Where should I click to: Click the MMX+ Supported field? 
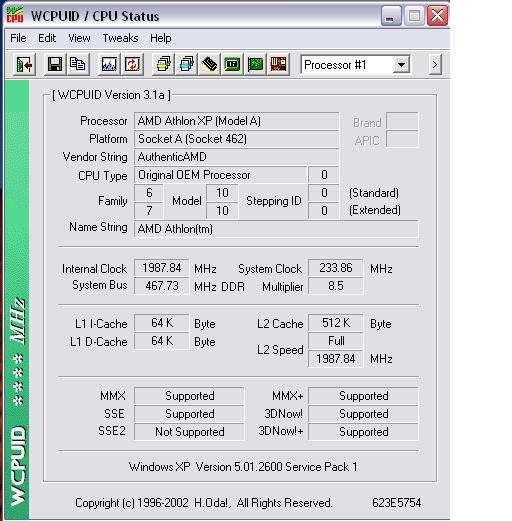click(363, 396)
